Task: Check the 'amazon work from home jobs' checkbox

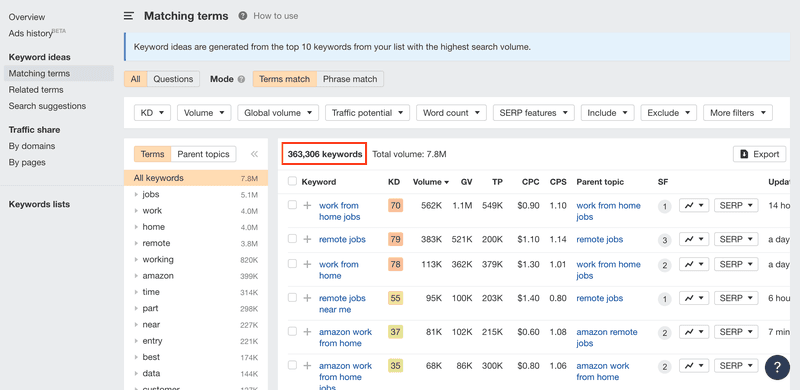Action: point(292,365)
